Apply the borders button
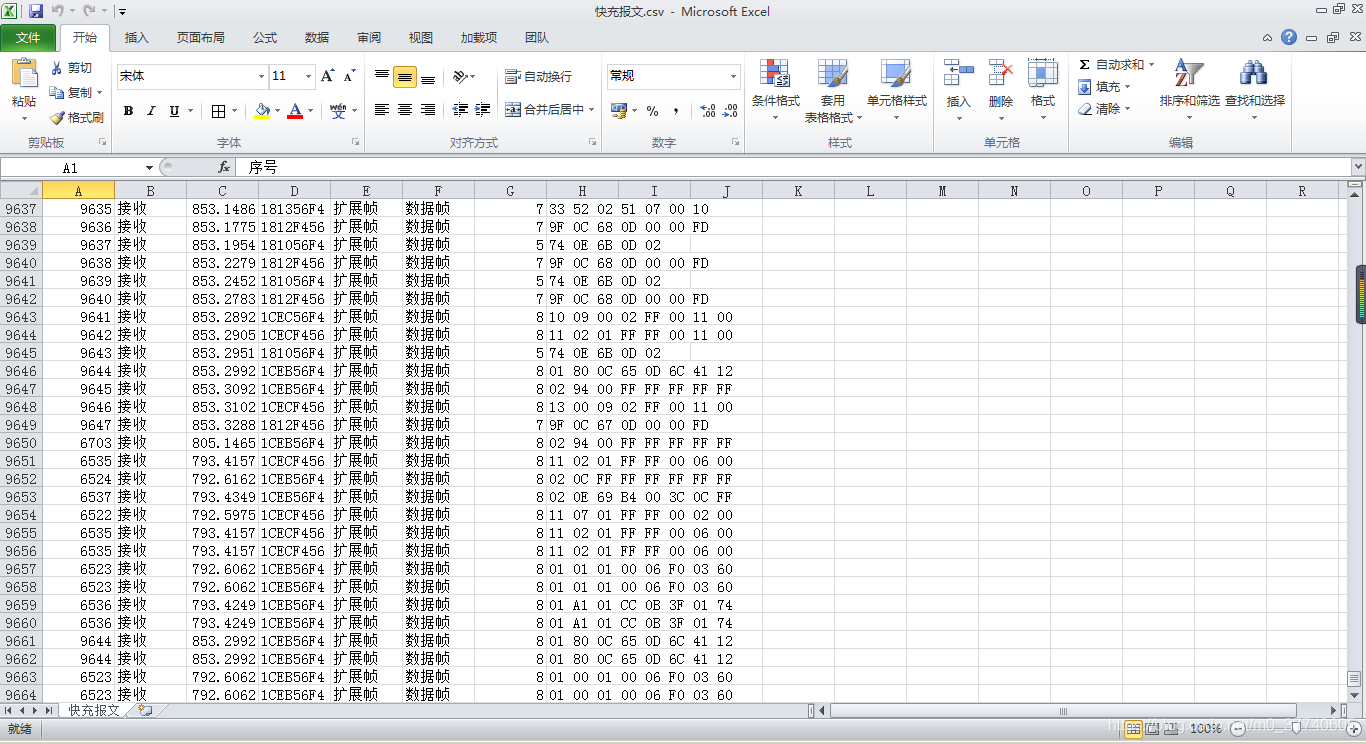 [219, 111]
